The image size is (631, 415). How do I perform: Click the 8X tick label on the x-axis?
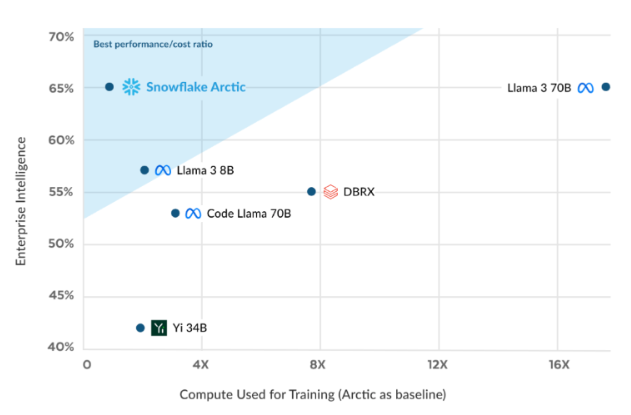click(319, 362)
